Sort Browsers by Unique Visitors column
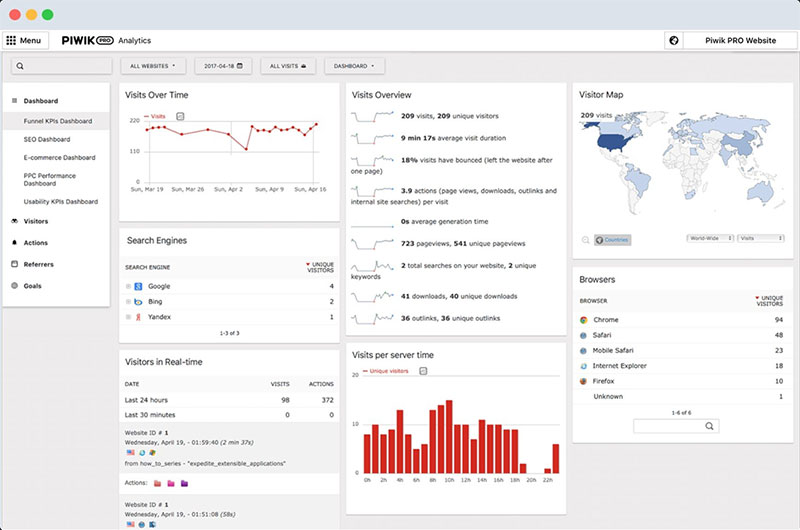Image resolution: width=800 pixels, height=530 pixels. pos(769,300)
